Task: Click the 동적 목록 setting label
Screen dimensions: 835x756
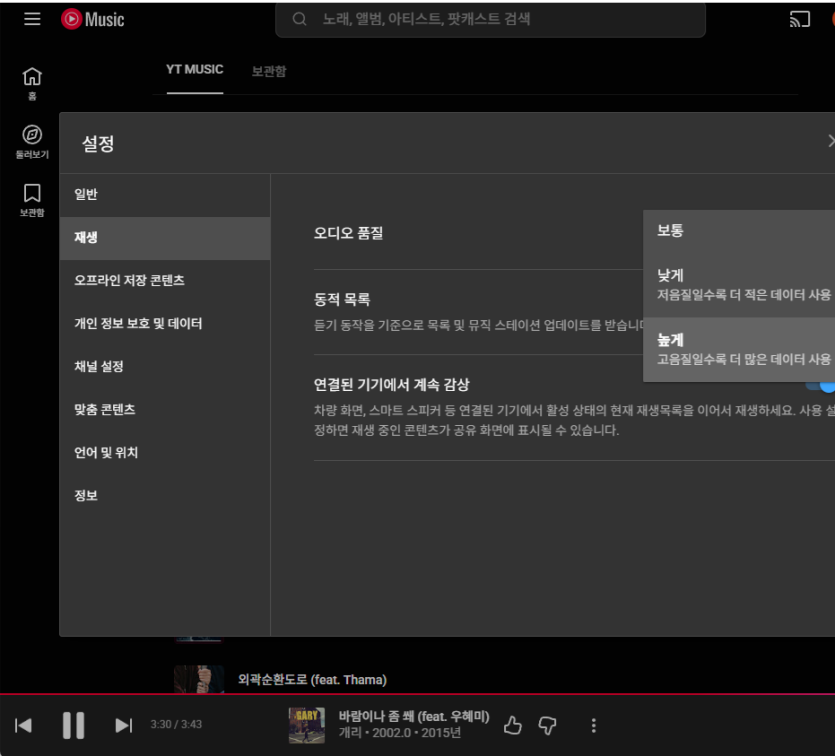Action: click(x=342, y=300)
